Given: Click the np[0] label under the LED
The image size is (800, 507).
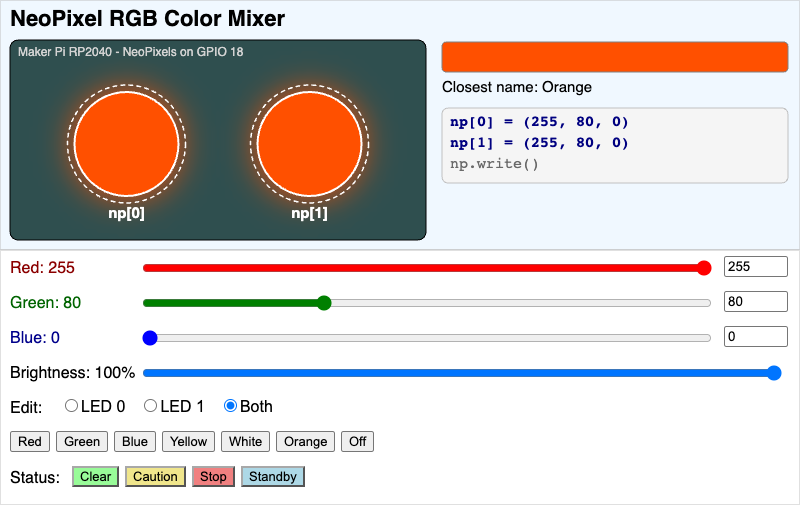Looking at the screenshot, I should pyautogui.click(x=127, y=213).
